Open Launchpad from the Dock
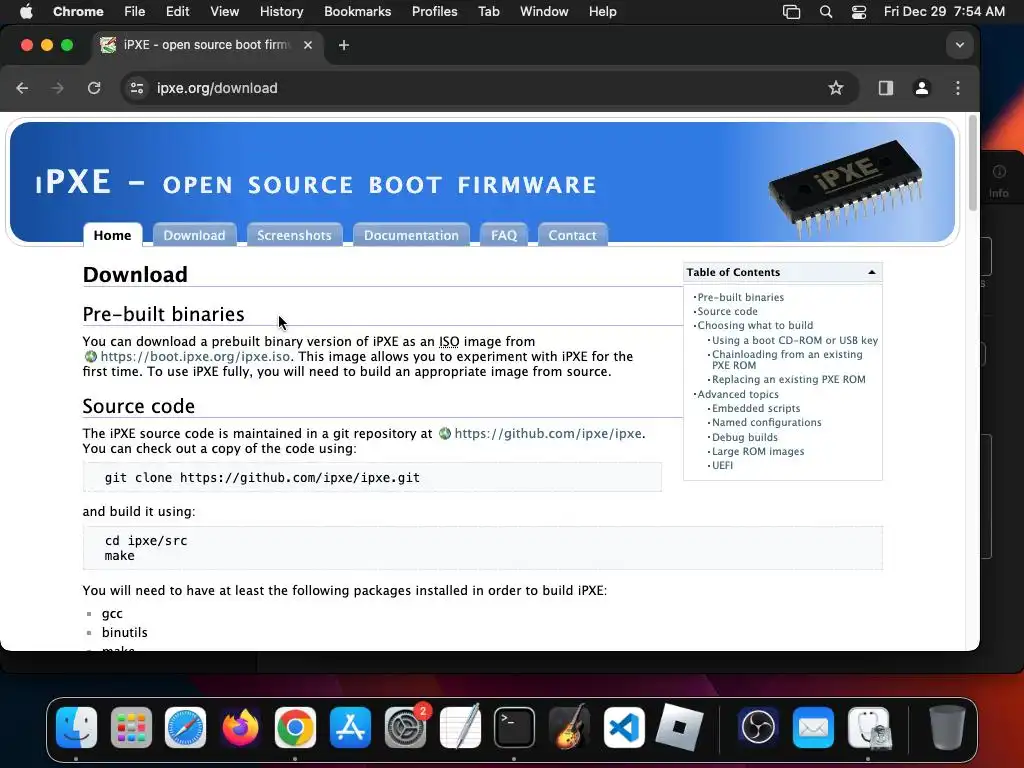Screen dimensions: 1024x768 tap(131, 727)
